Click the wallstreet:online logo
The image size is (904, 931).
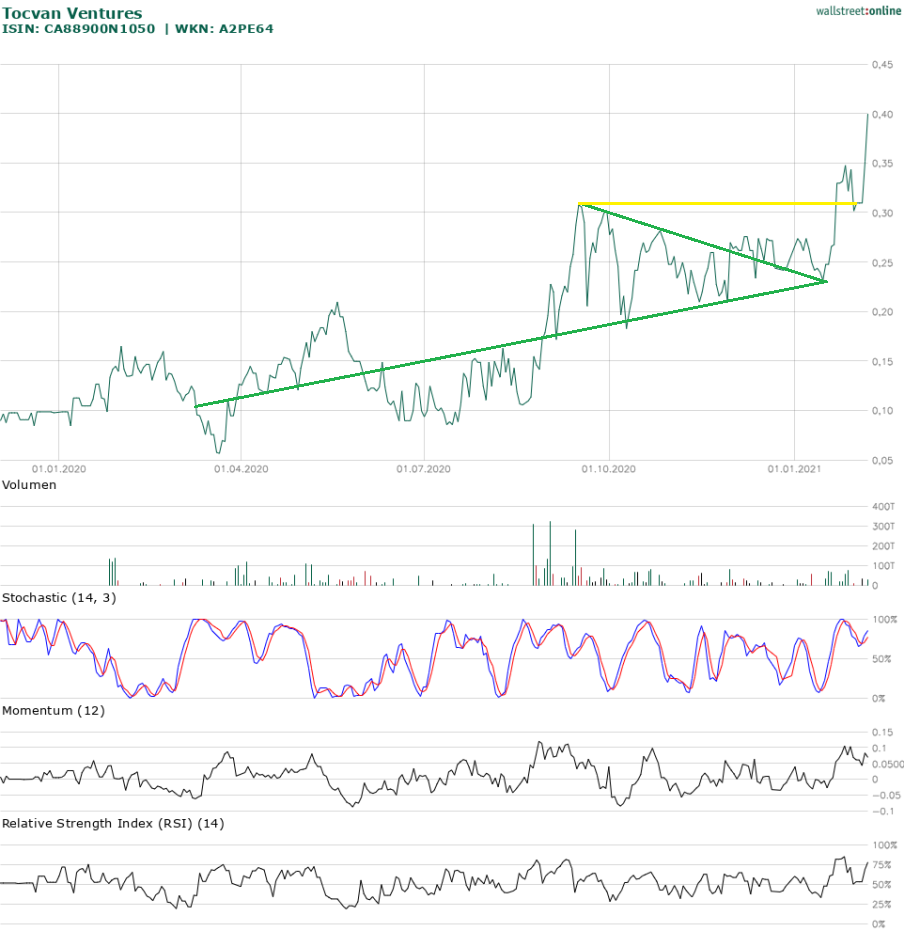click(858, 11)
